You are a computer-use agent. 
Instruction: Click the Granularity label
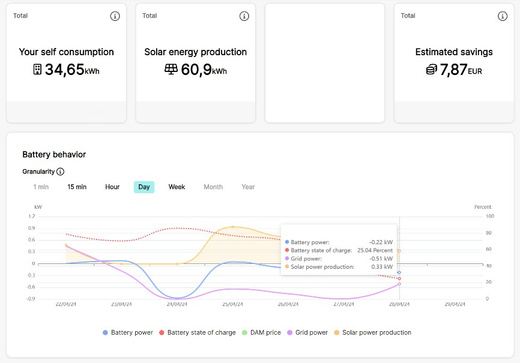point(38,172)
